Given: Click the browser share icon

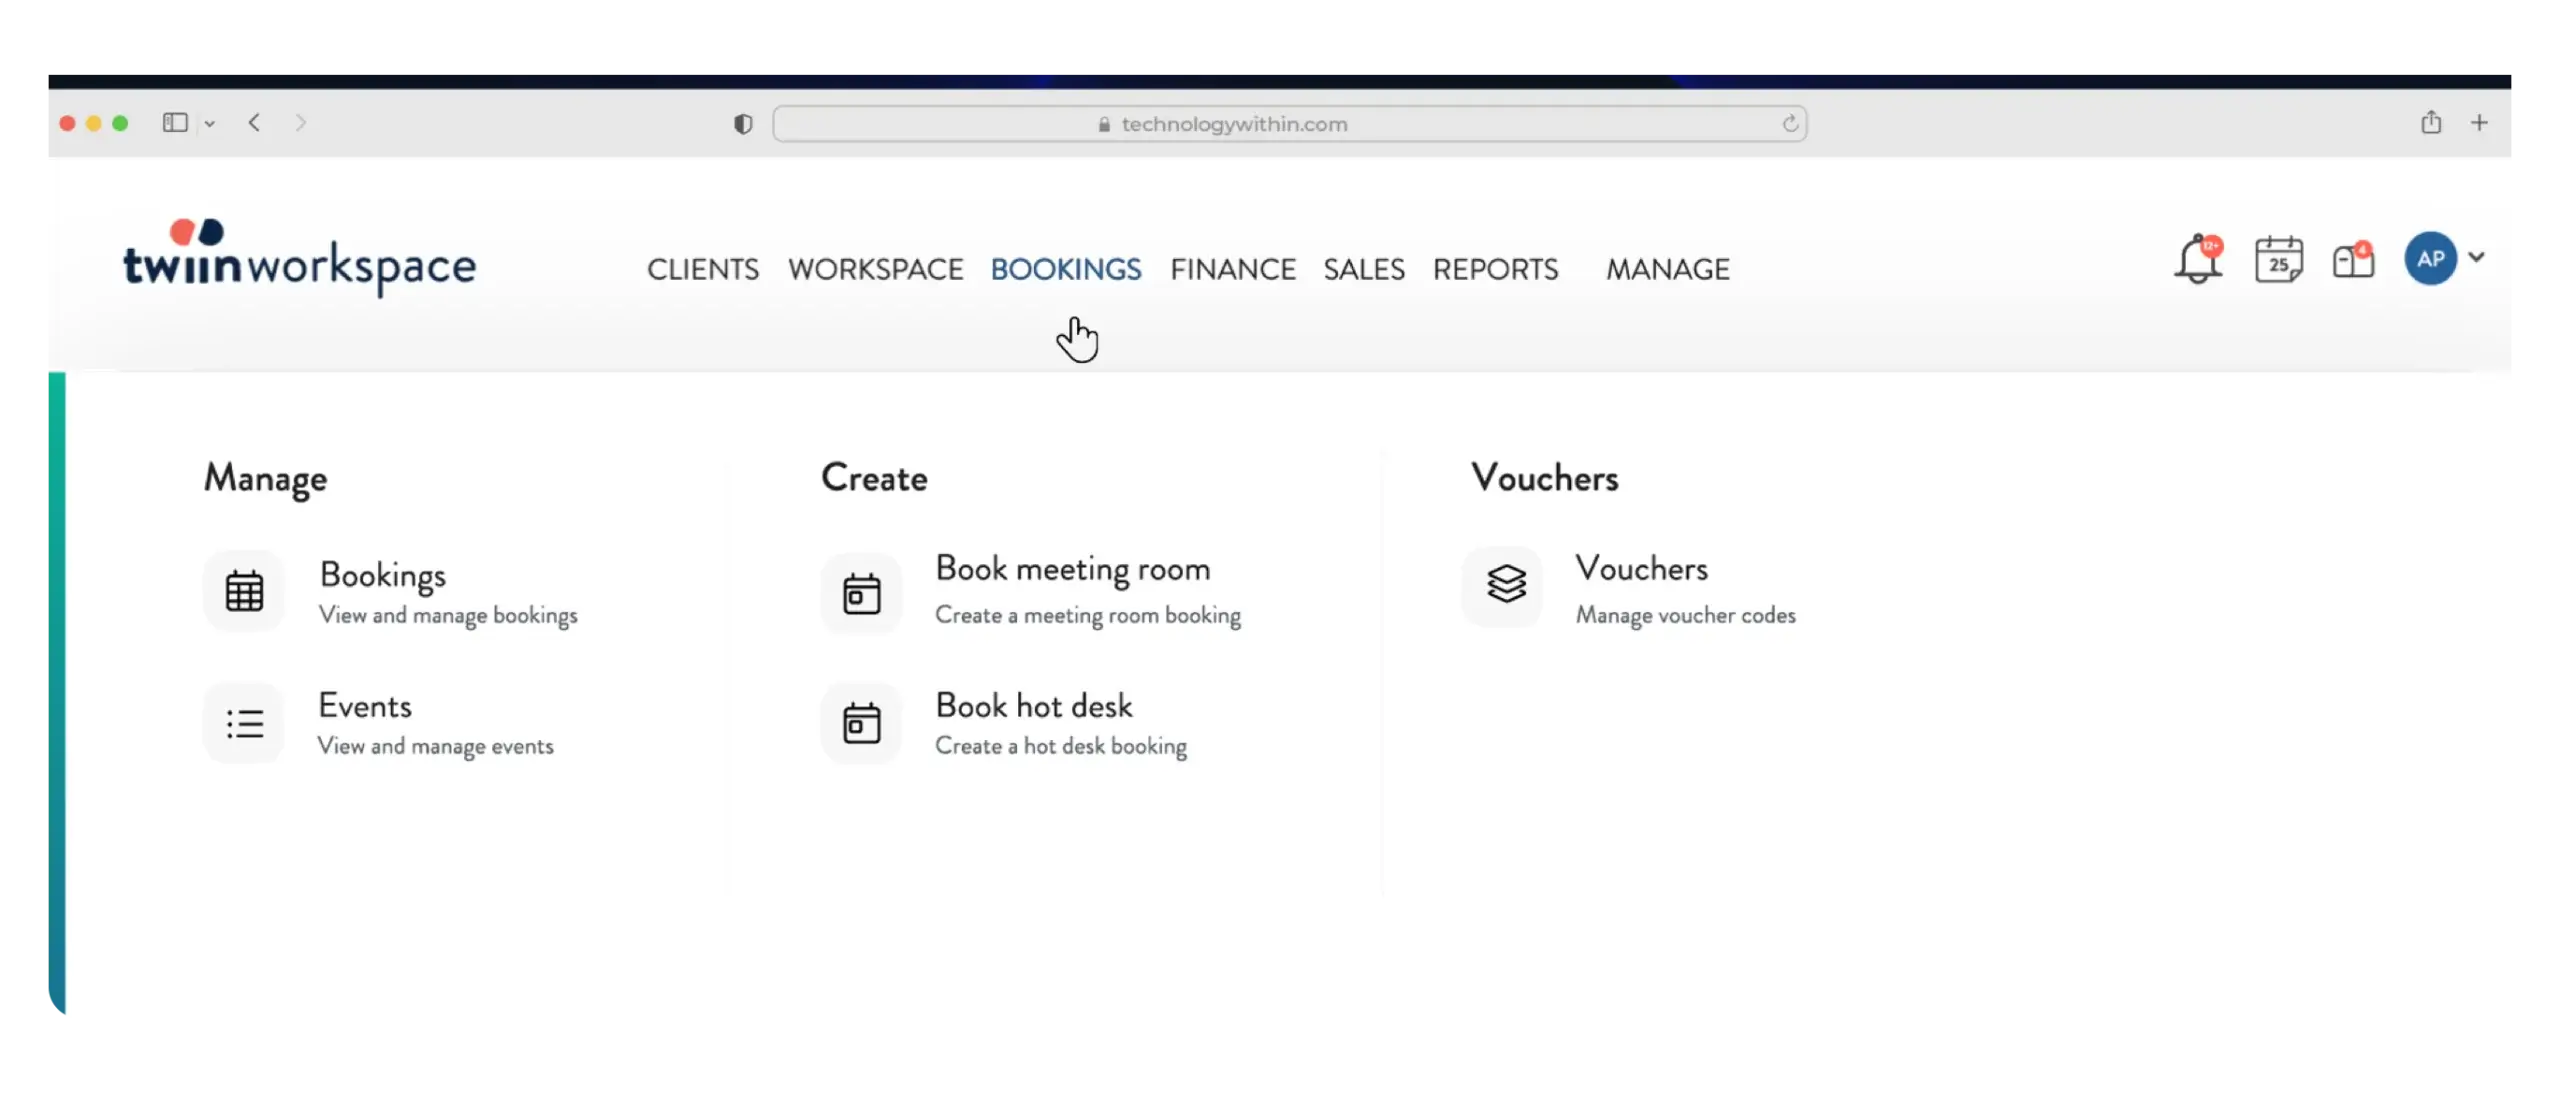Looking at the screenshot, I should (x=2431, y=123).
